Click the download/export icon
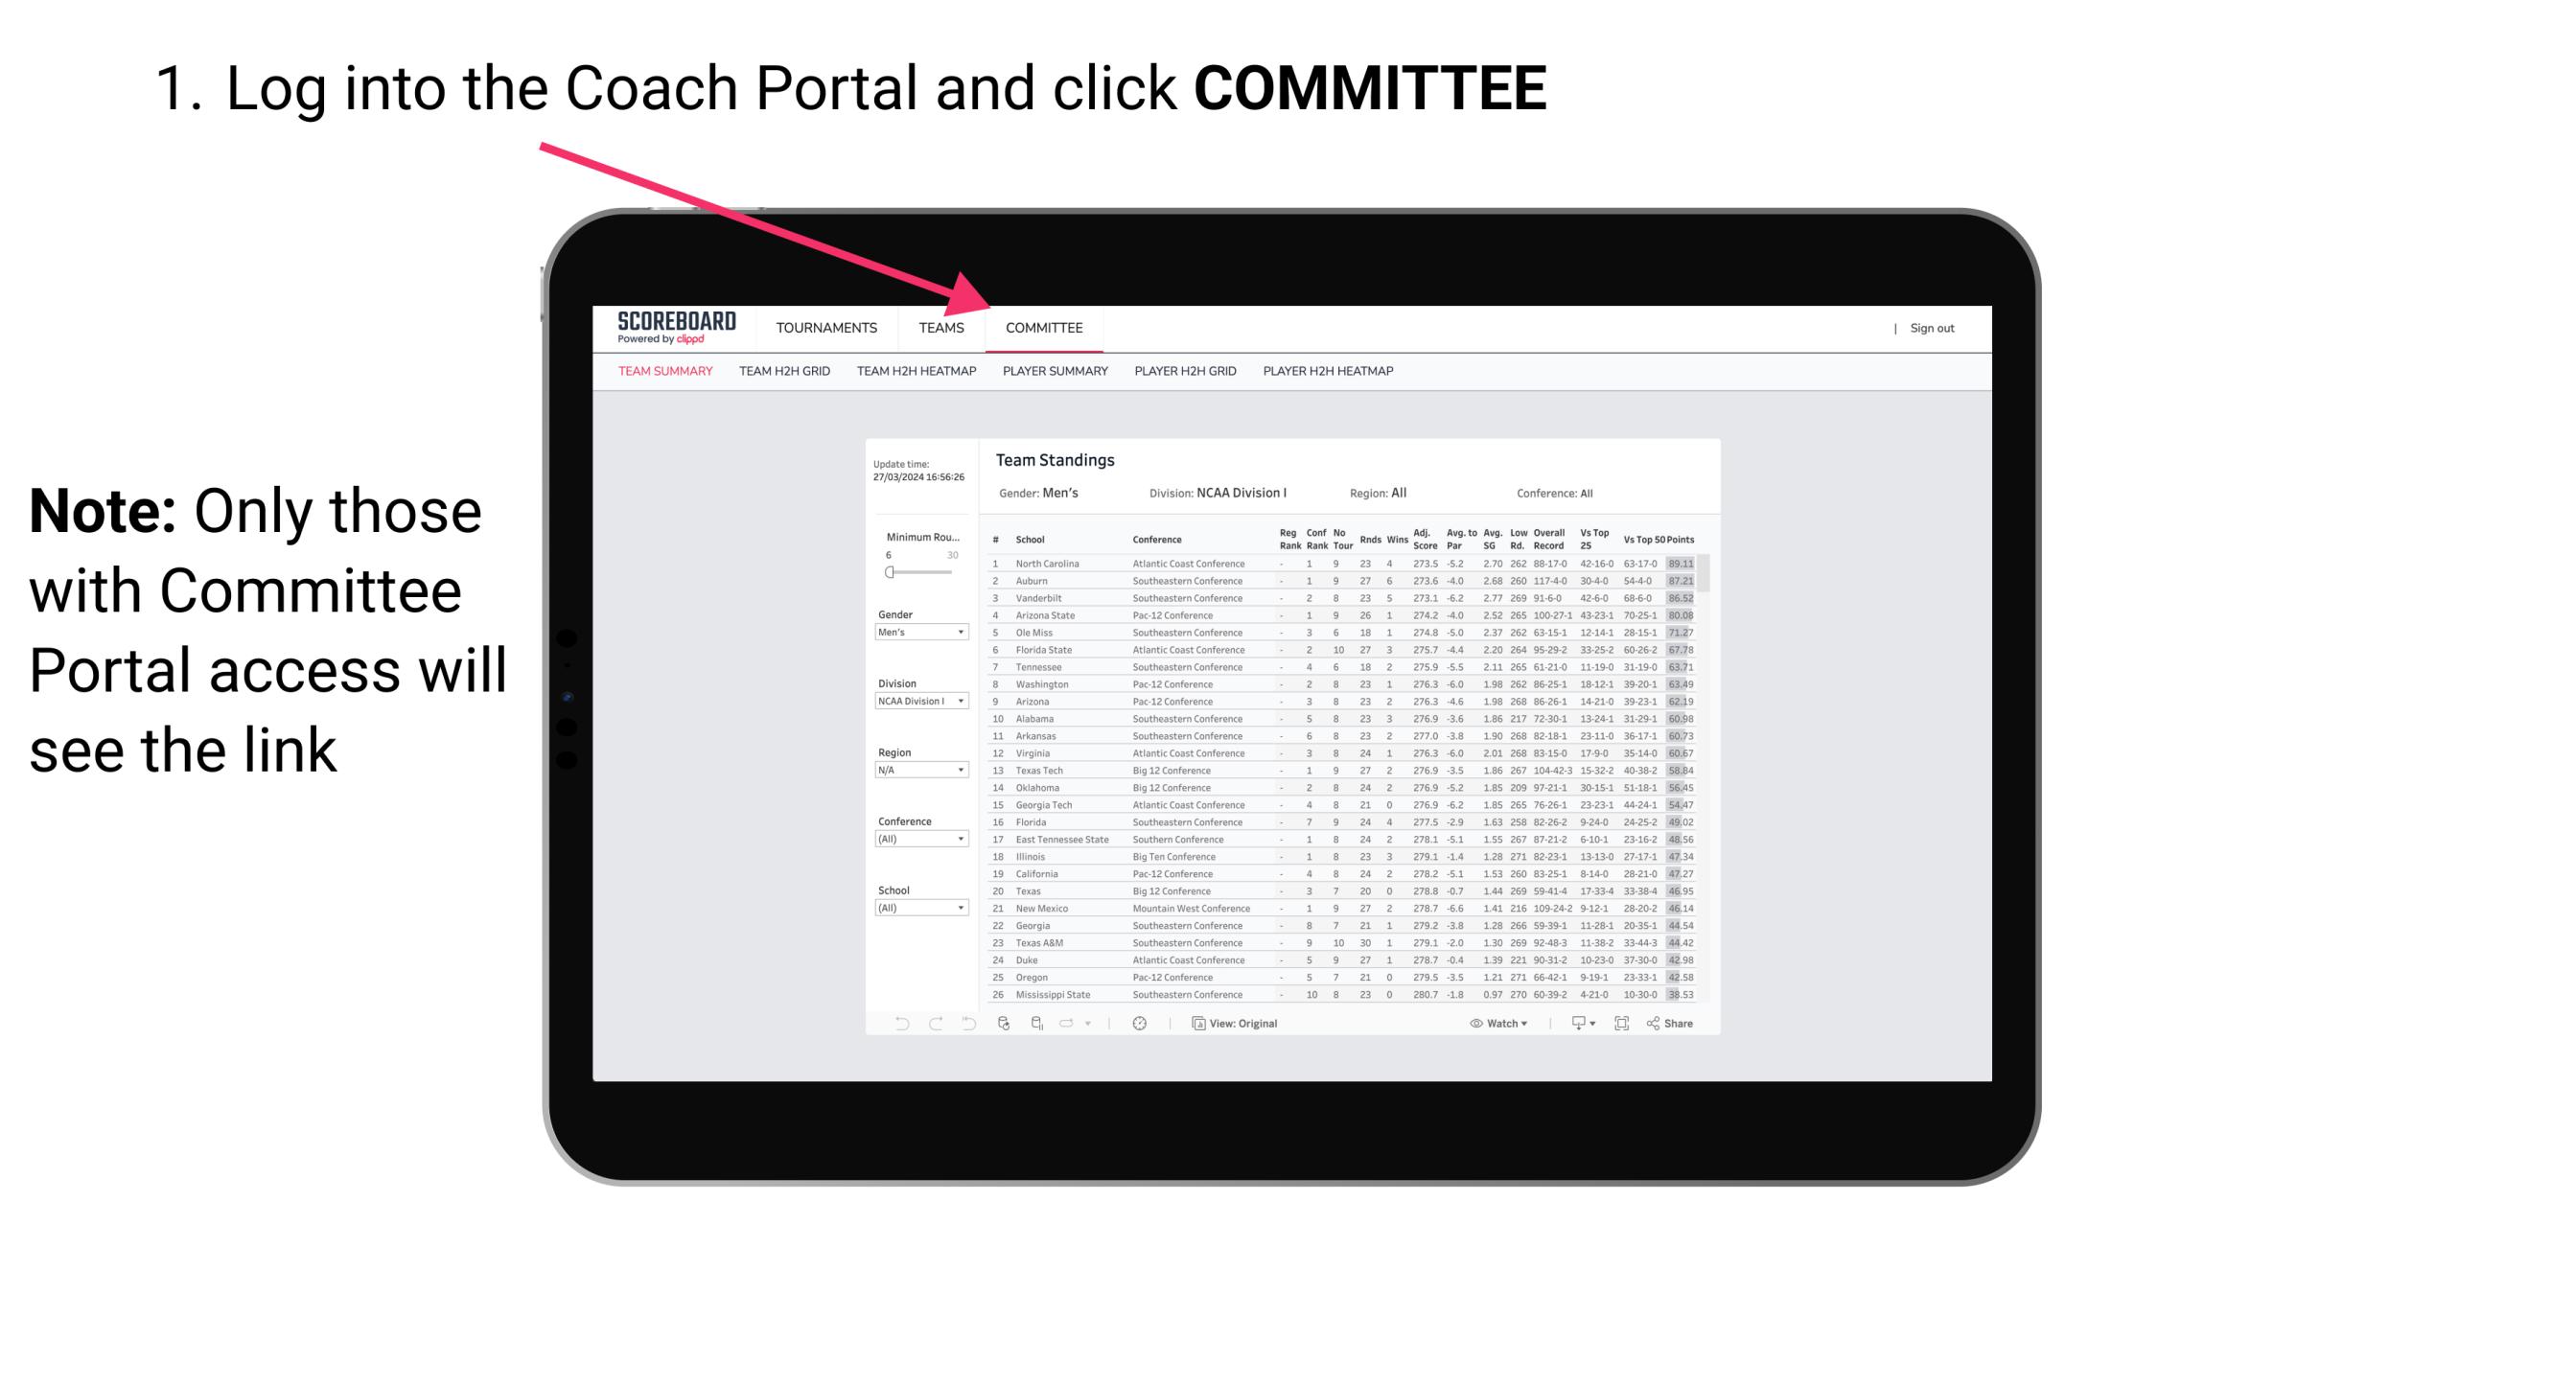The image size is (2576, 1386). [1574, 1026]
